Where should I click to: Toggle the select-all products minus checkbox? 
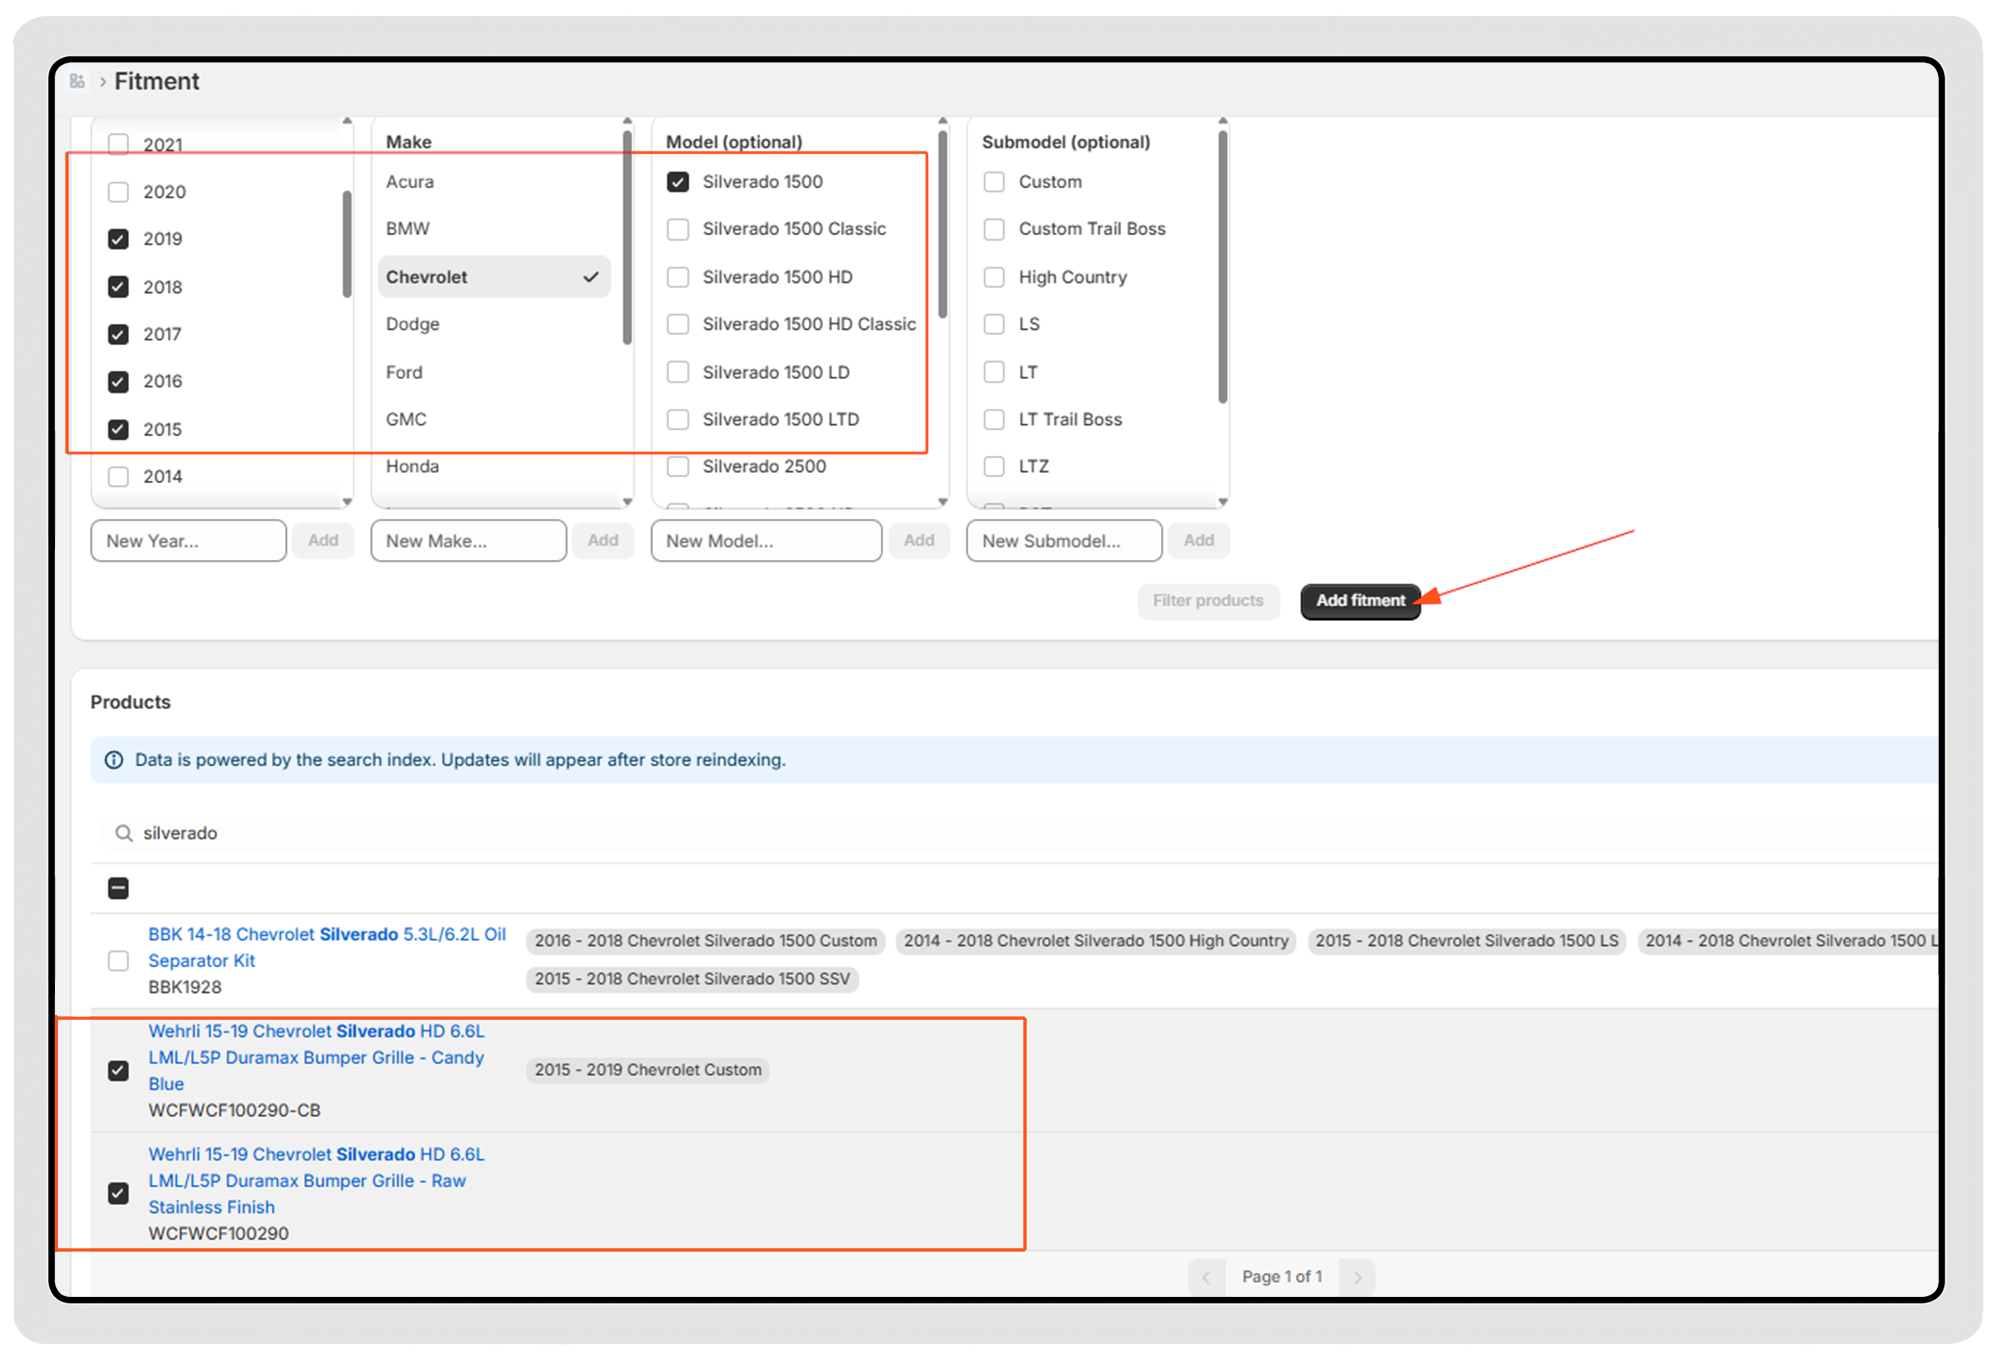118,888
